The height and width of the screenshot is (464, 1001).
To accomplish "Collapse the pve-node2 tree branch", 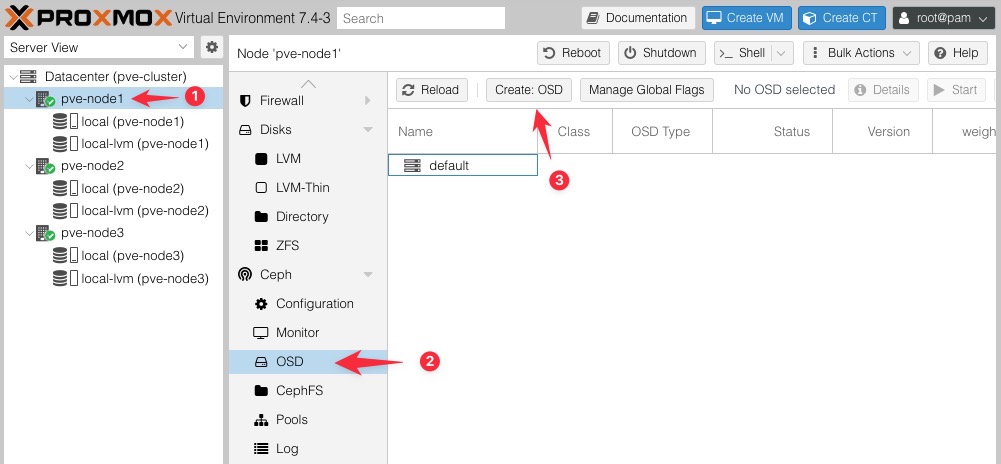I will pyautogui.click(x=29, y=166).
